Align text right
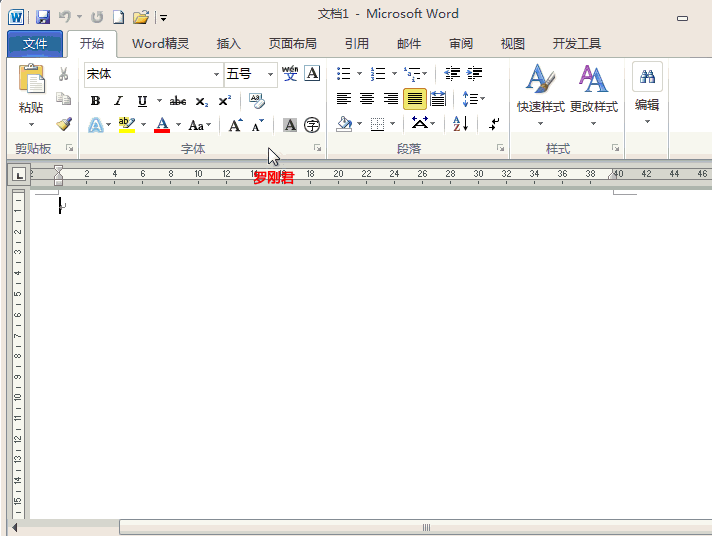This screenshot has width=712, height=536. [x=391, y=99]
